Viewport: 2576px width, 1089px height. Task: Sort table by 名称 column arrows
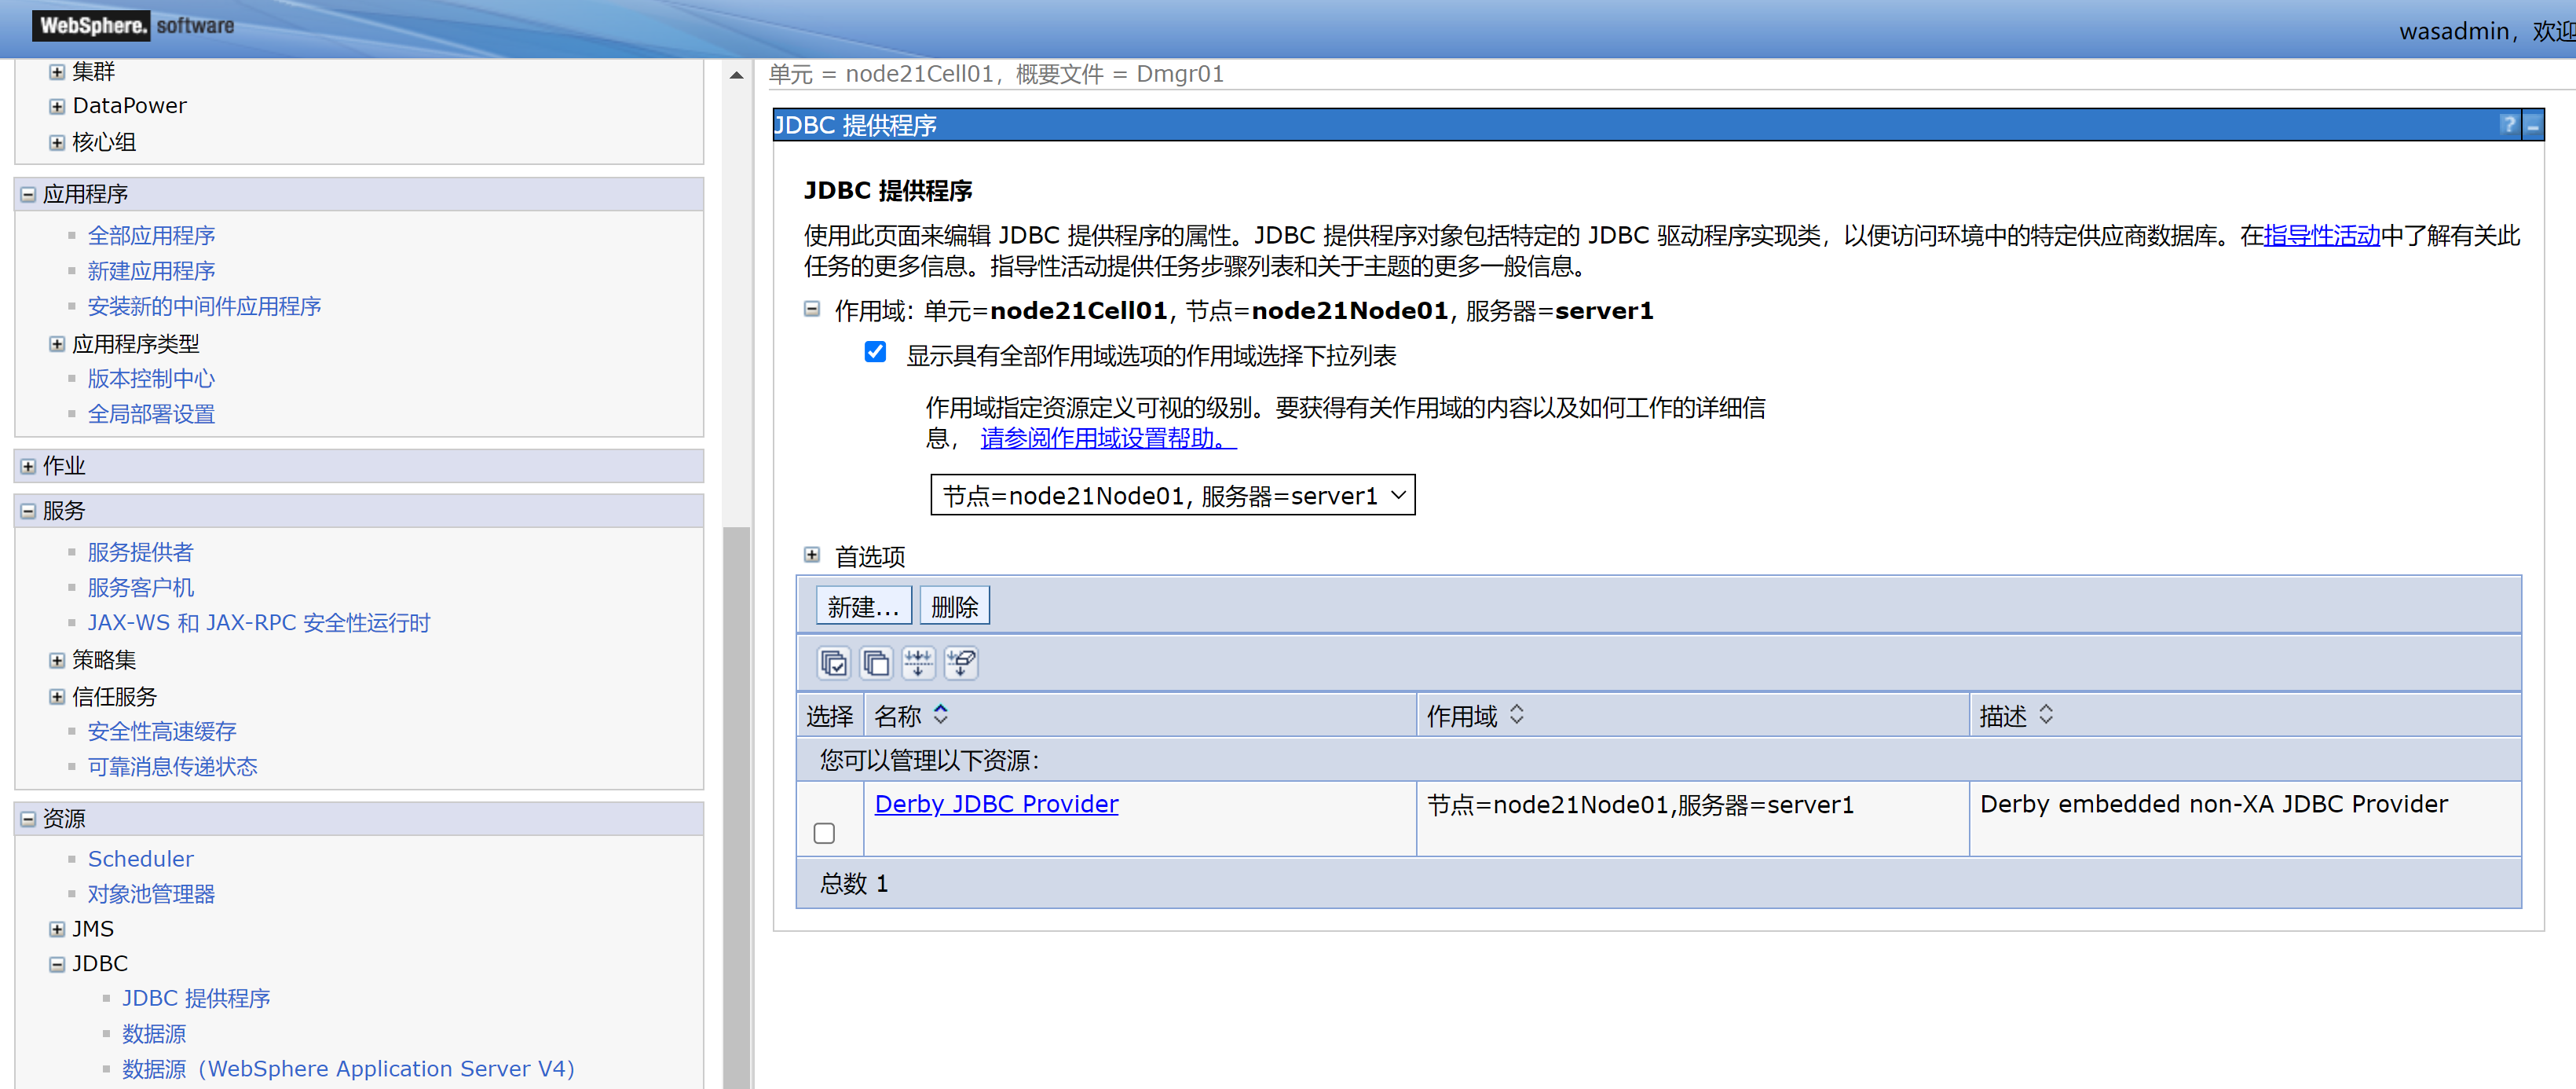click(940, 714)
